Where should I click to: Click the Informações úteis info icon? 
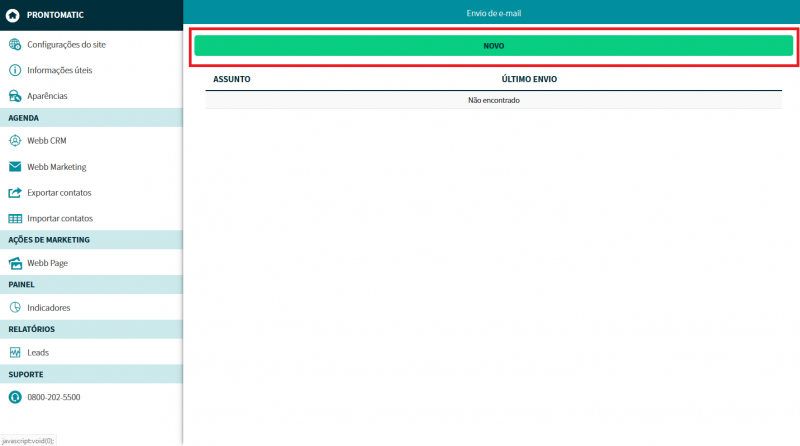15,70
